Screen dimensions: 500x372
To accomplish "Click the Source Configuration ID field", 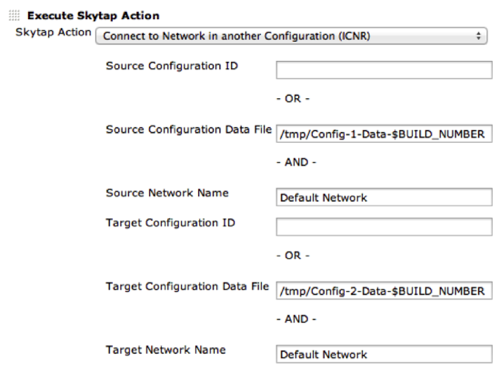I will pos(384,70).
